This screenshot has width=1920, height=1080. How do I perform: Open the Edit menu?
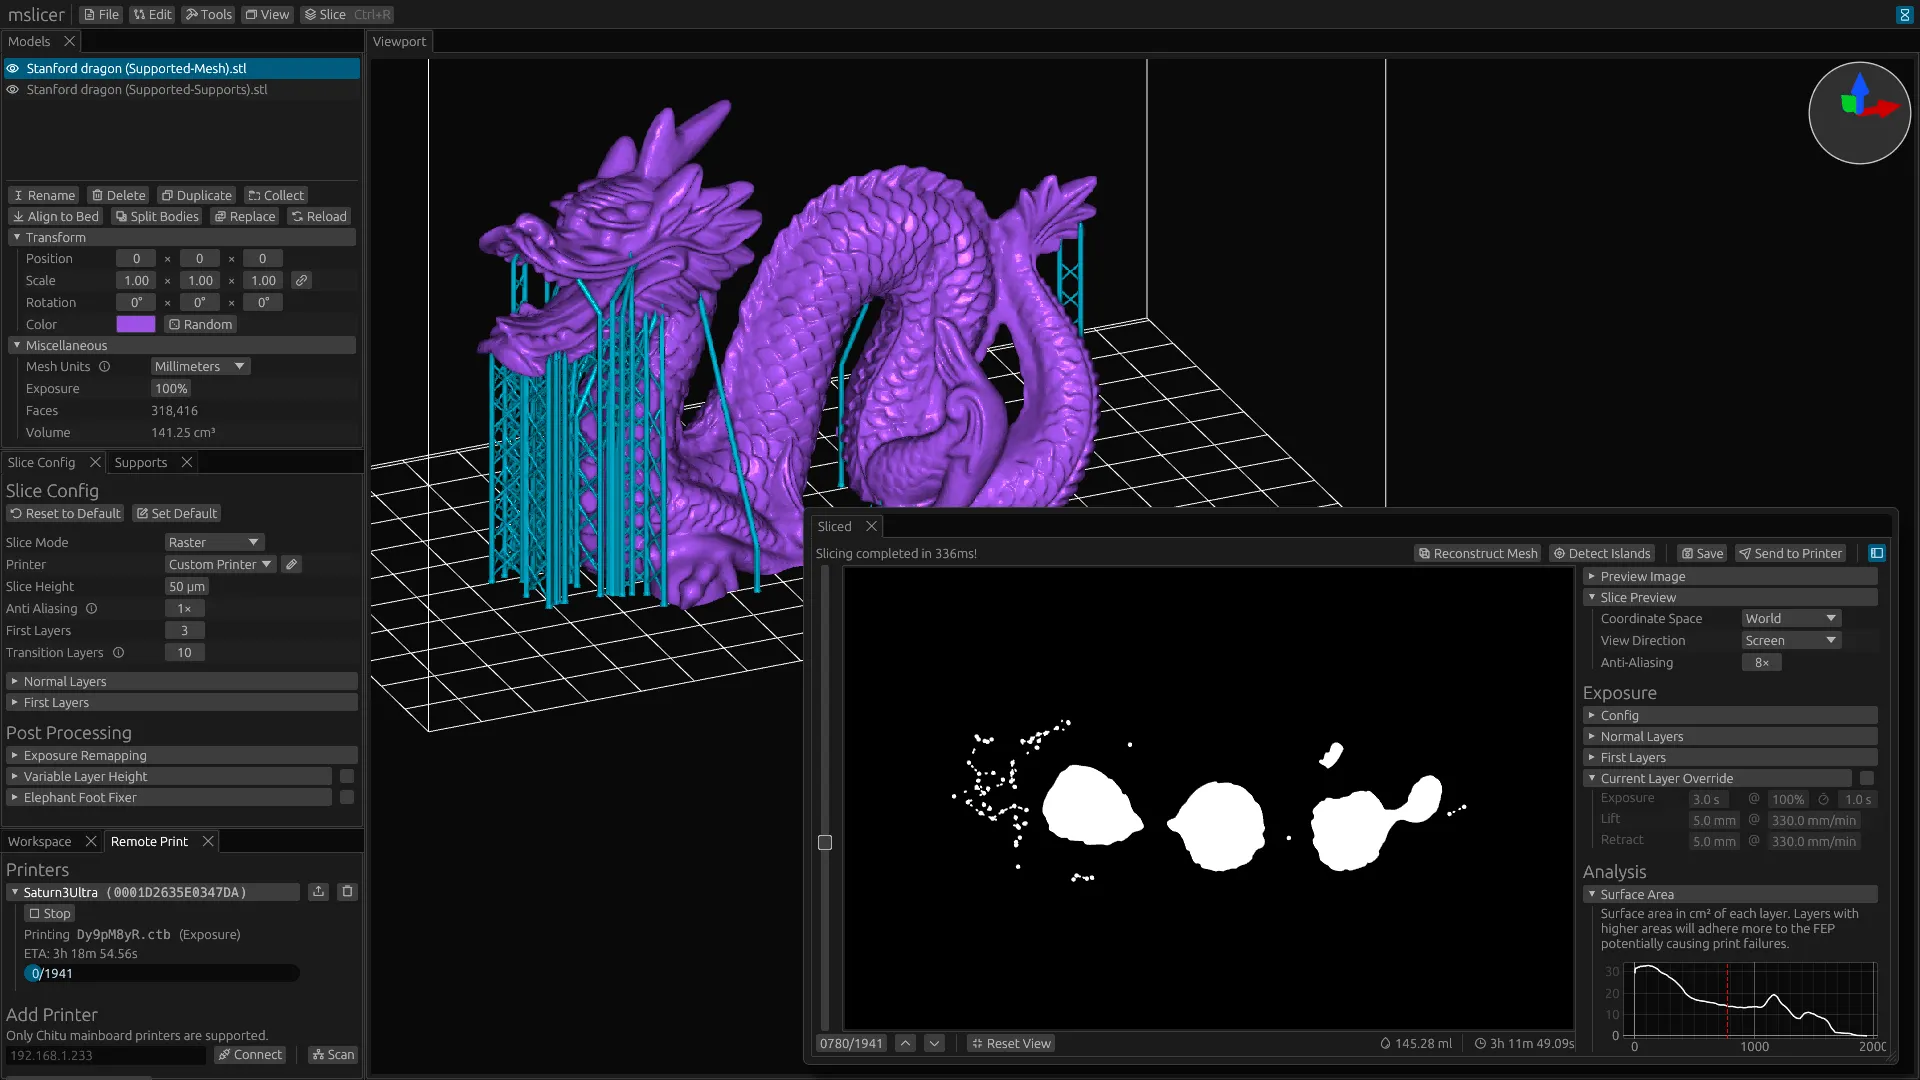click(152, 15)
